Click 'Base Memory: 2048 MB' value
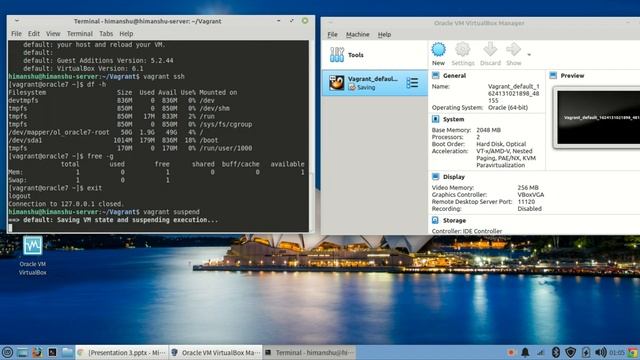The image size is (640, 360). [488, 130]
